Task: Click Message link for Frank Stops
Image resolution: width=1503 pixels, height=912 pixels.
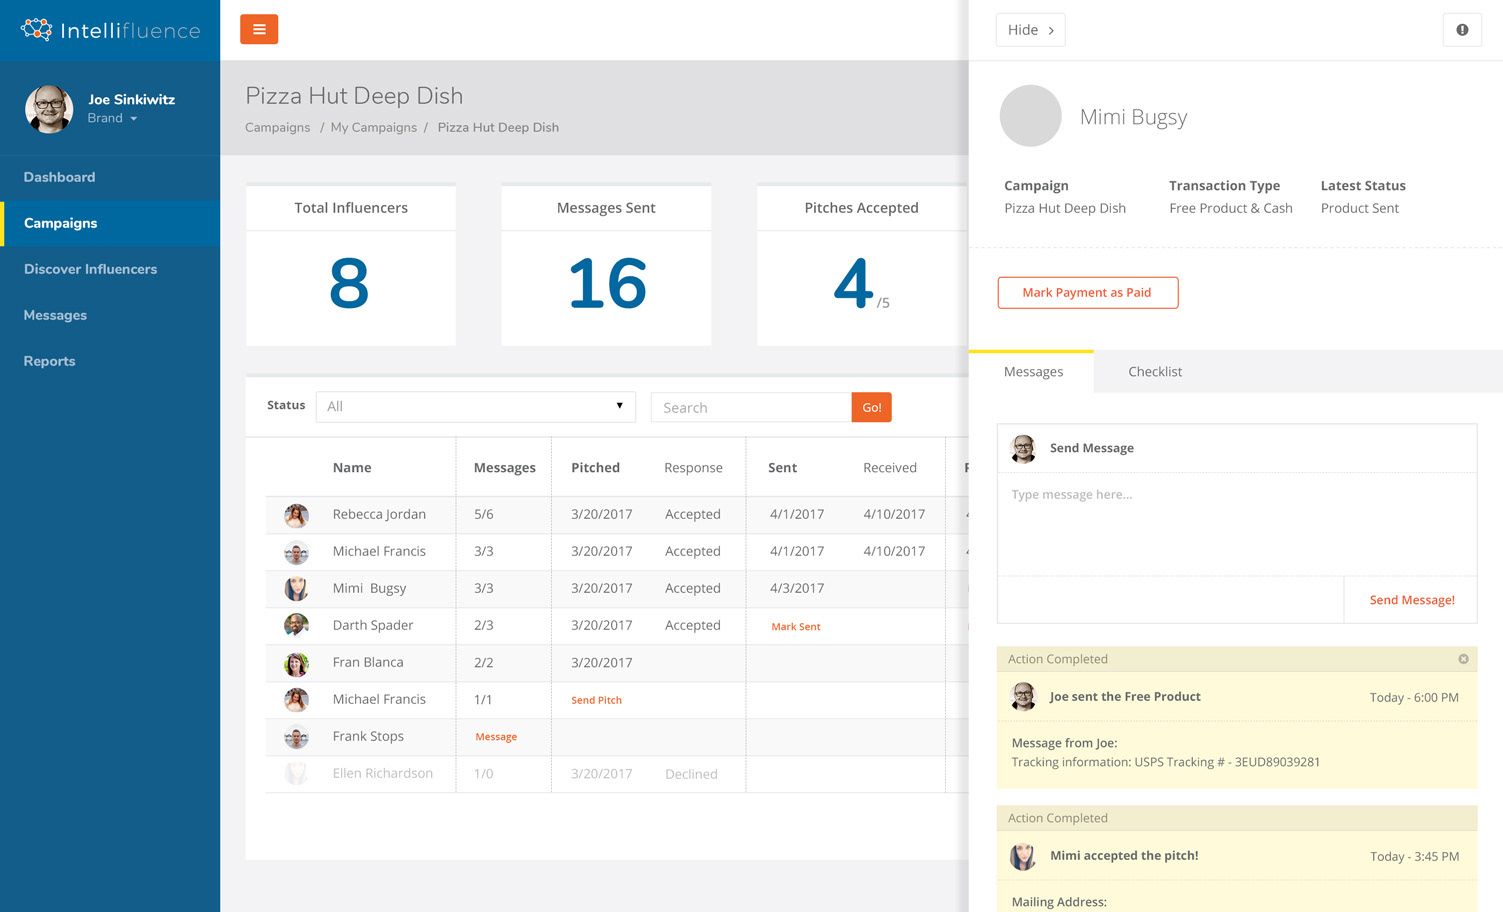Action: point(496,737)
